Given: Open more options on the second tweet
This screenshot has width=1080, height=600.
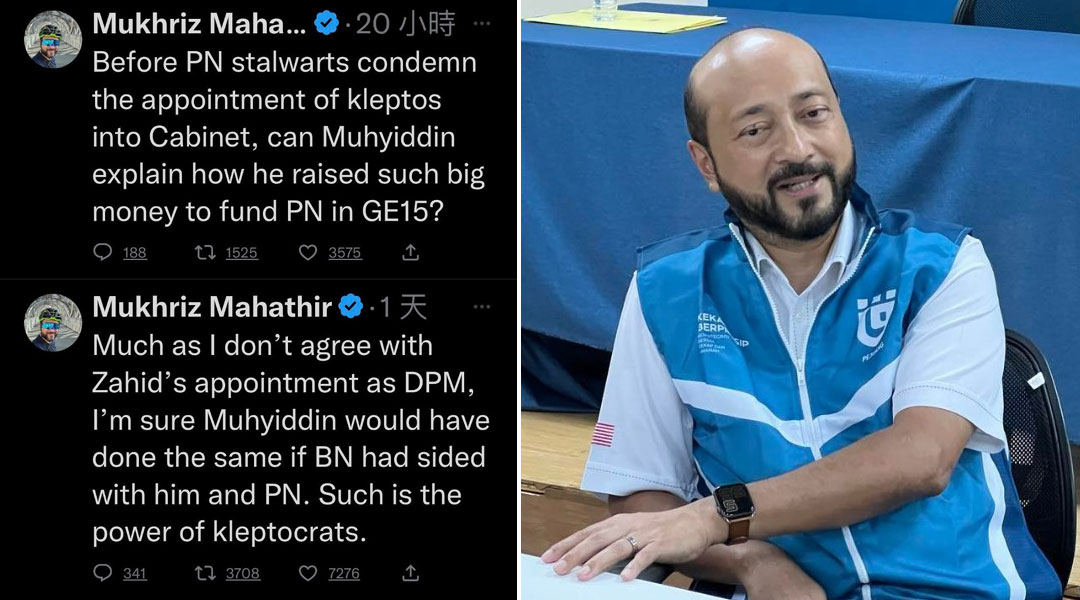Looking at the screenshot, I should coord(482,307).
